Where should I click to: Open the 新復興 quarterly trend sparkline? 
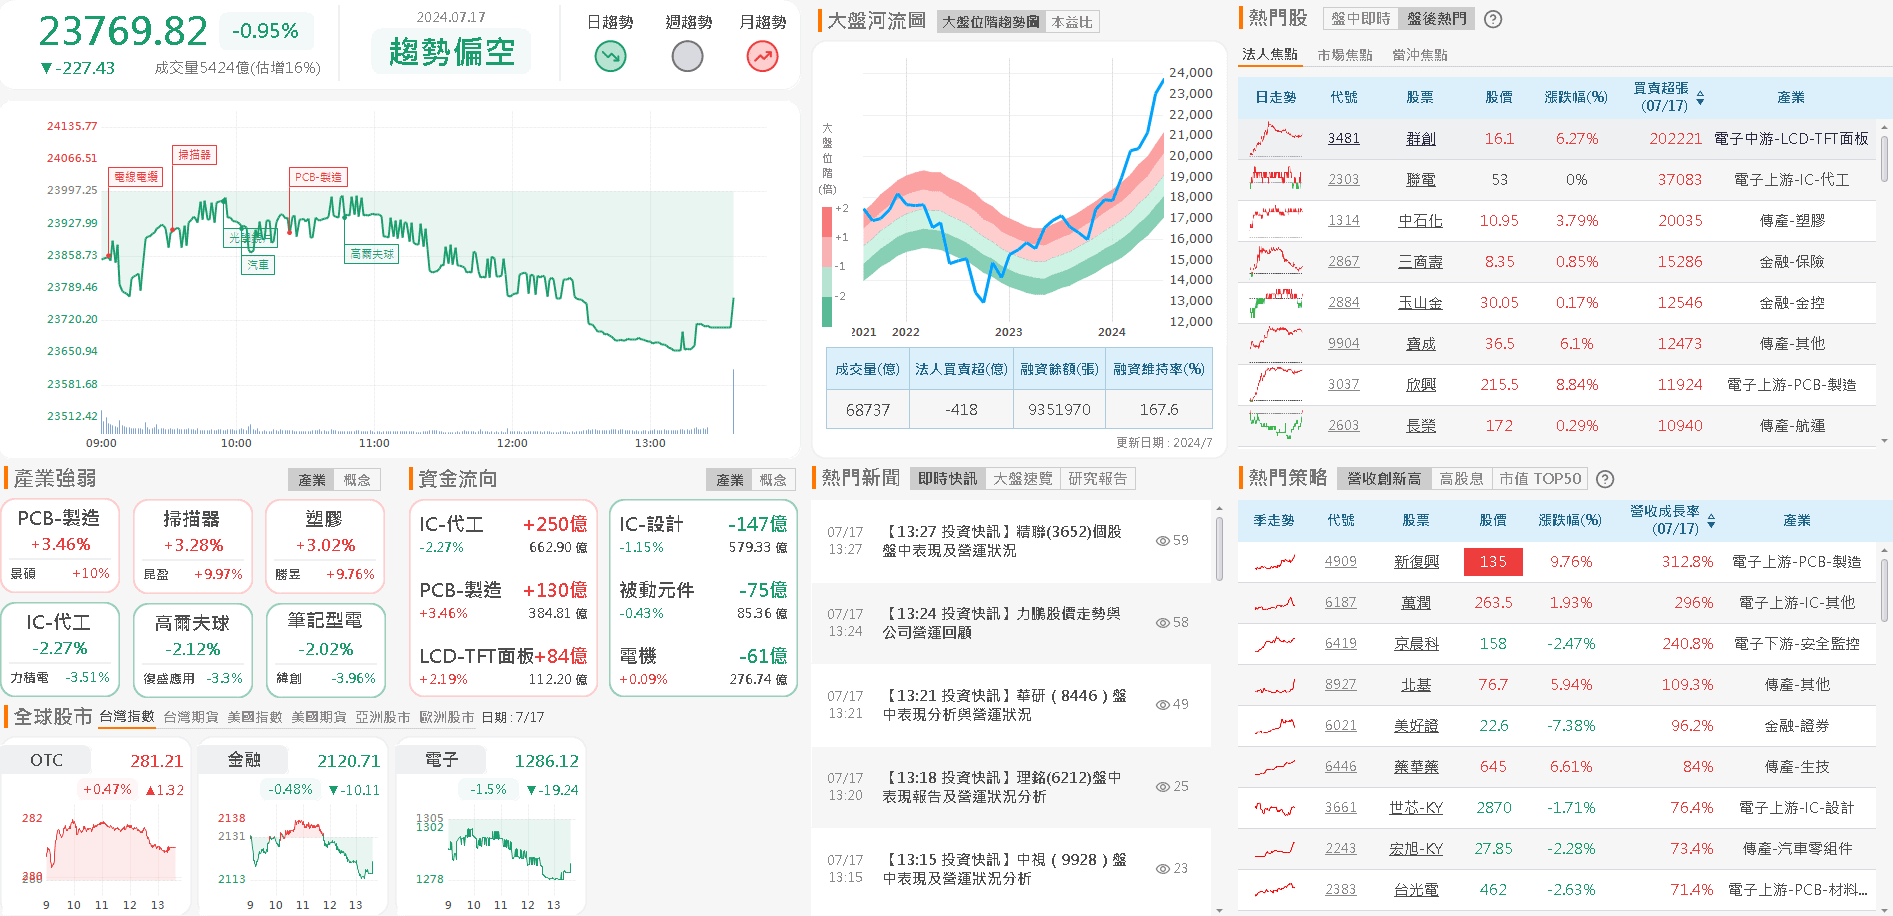coord(1275,562)
